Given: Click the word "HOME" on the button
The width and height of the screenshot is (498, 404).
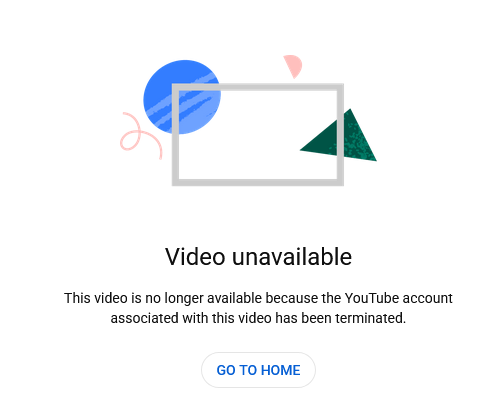Looking at the screenshot, I should pyautogui.click(x=280, y=370).
